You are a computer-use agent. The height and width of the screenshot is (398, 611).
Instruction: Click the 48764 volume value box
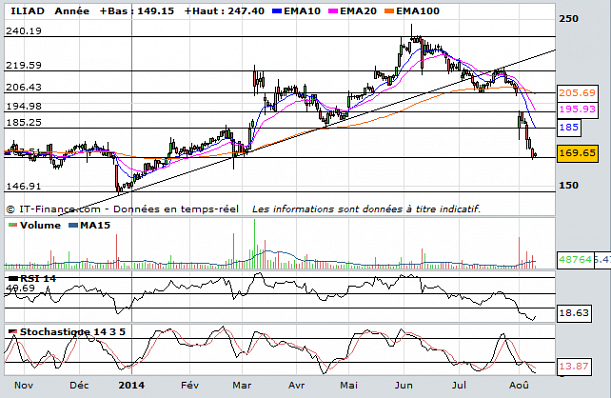pos(576,259)
